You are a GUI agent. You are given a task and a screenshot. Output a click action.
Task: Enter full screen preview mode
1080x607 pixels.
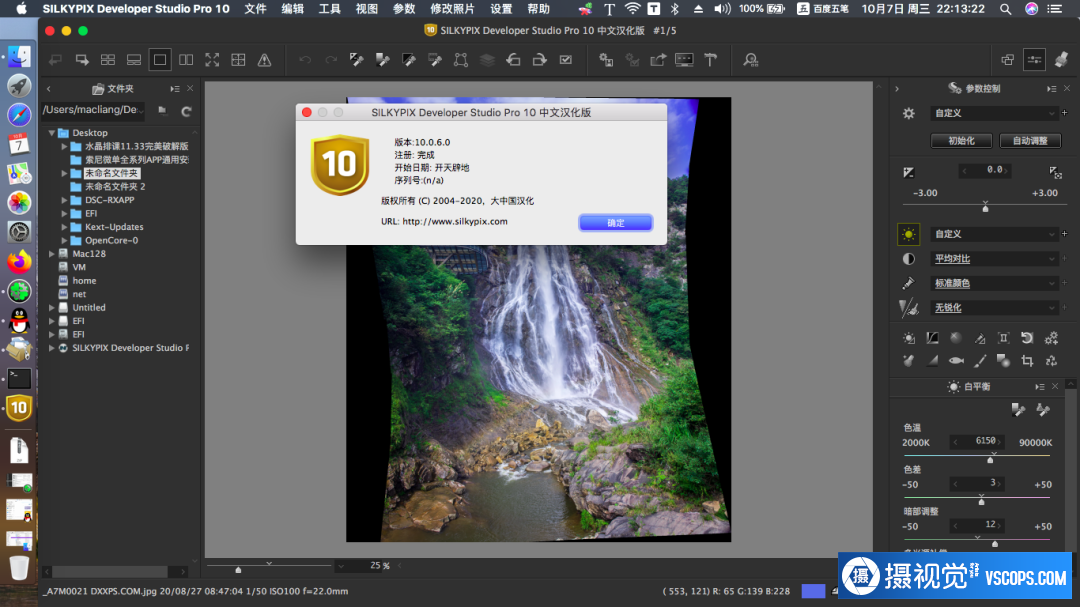tap(212, 60)
